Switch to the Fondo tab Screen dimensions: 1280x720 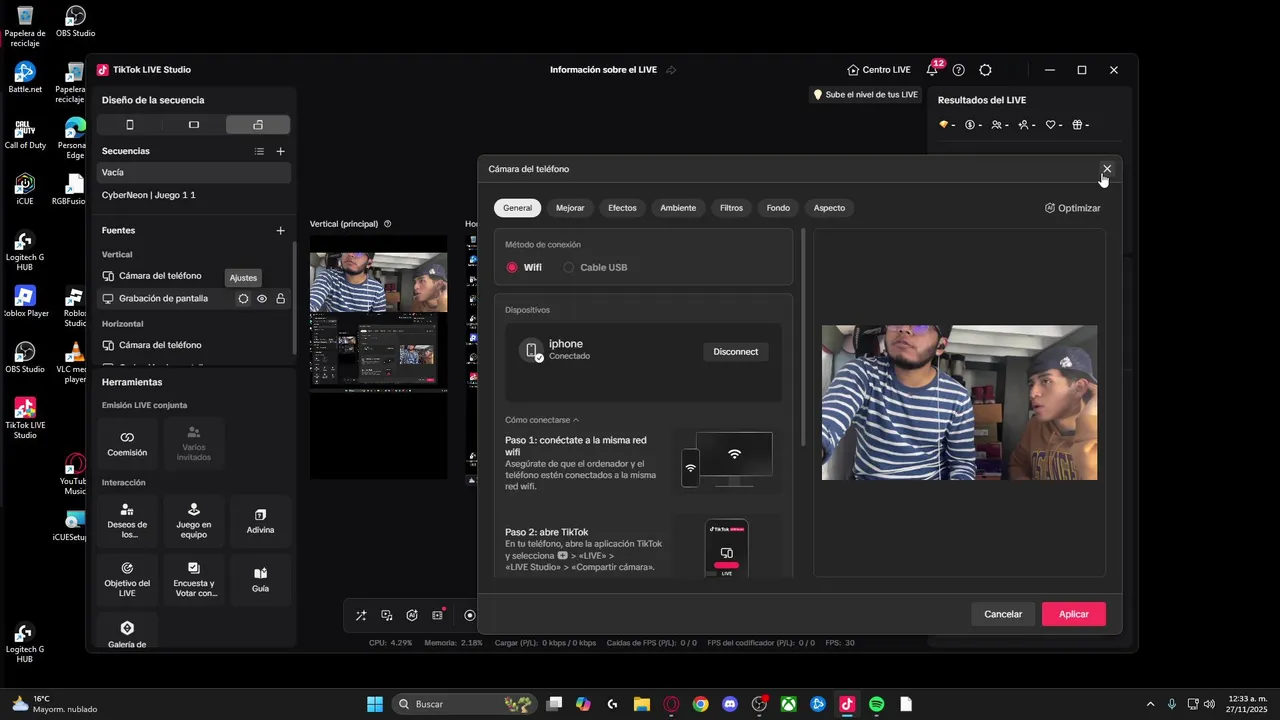pos(778,208)
